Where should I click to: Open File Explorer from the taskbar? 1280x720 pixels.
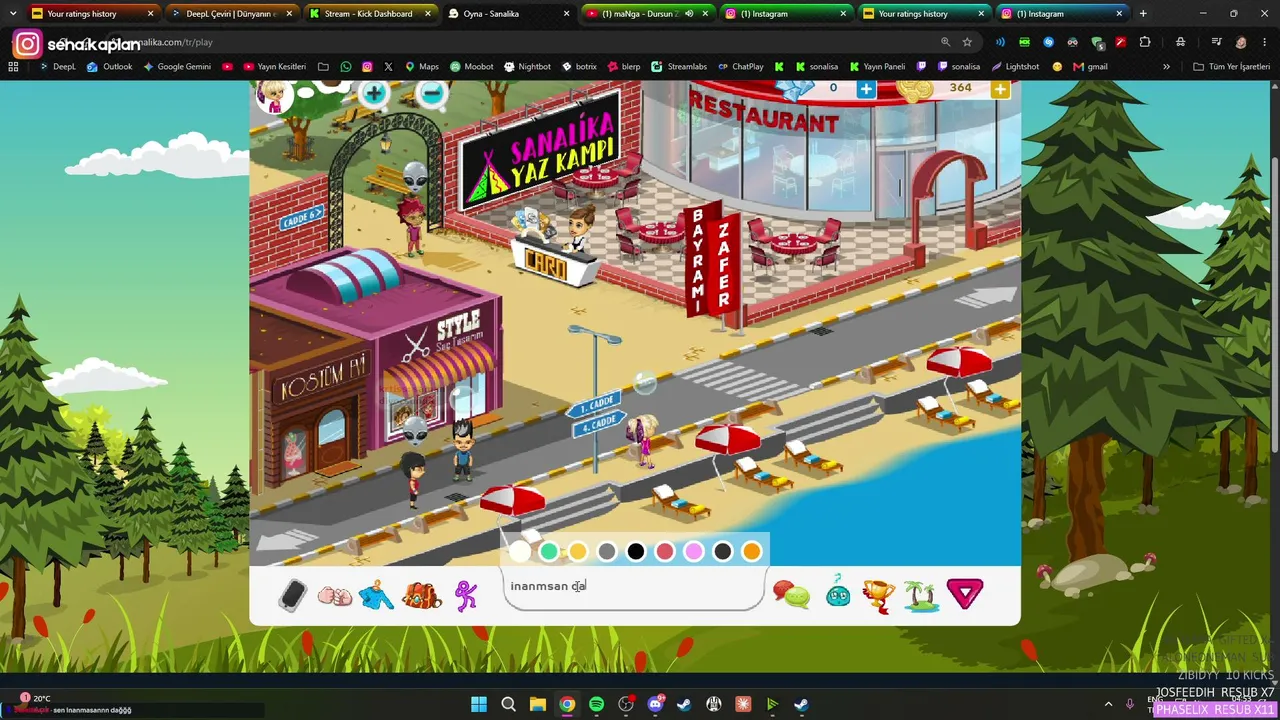[x=537, y=704]
